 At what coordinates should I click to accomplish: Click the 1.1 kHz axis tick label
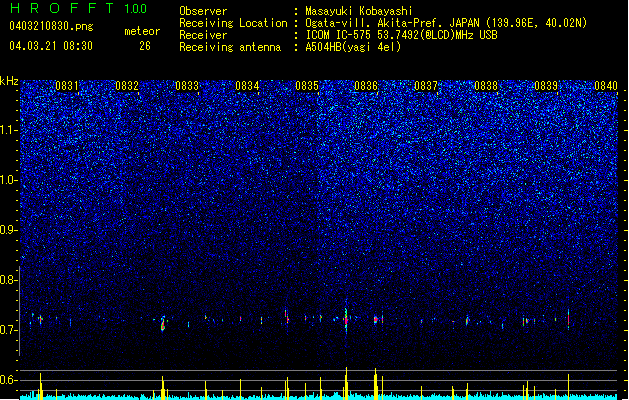tap(8, 130)
